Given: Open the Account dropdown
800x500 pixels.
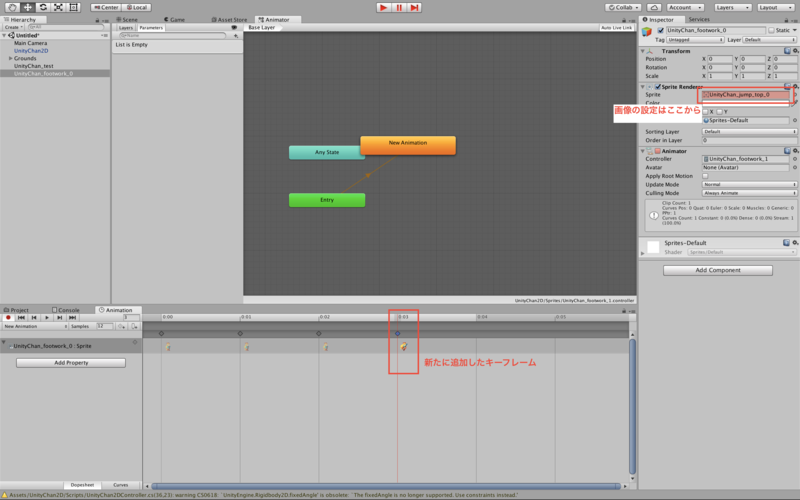Looking at the screenshot, I should 685,8.
